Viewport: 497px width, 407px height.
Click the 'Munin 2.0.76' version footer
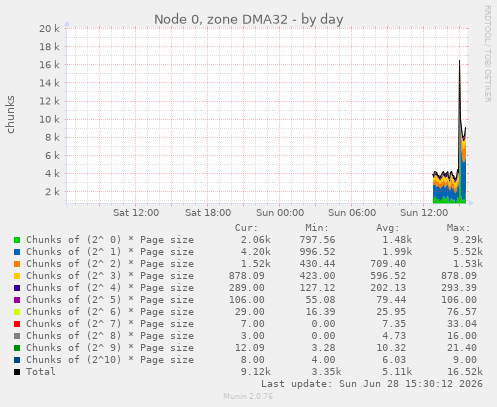pos(248,396)
